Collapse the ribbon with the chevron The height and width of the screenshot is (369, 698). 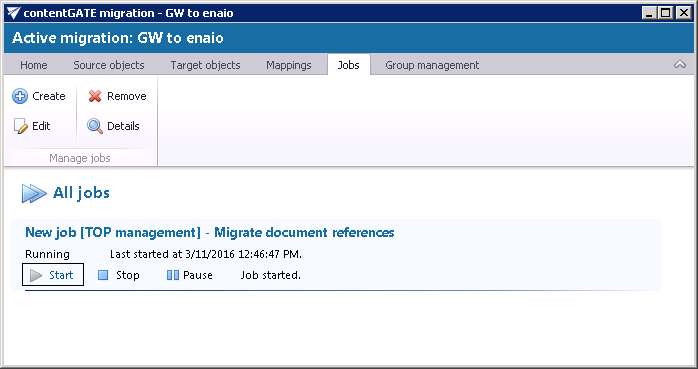[x=680, y=65]
